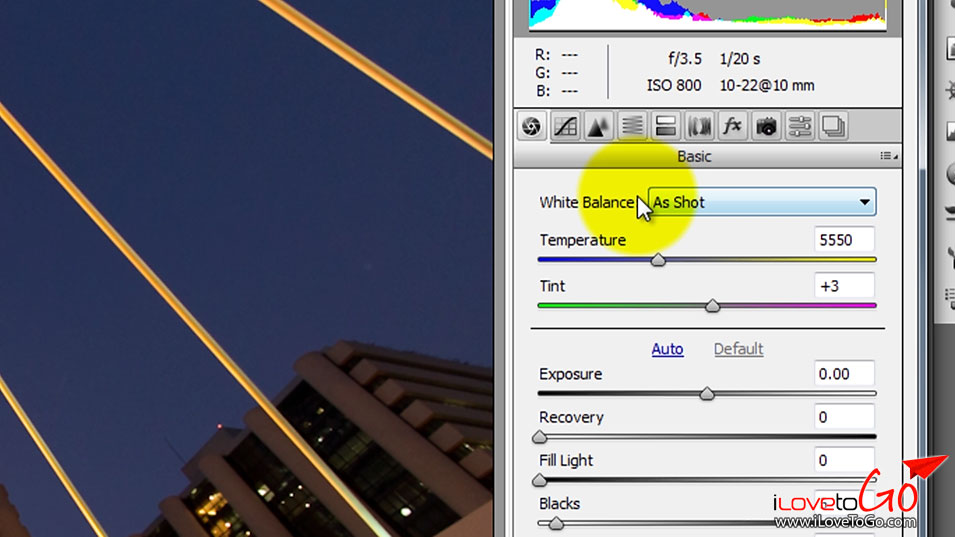The image size is (955, 537).
Task: Click the Temperature value field 5550
Action: 844,240
